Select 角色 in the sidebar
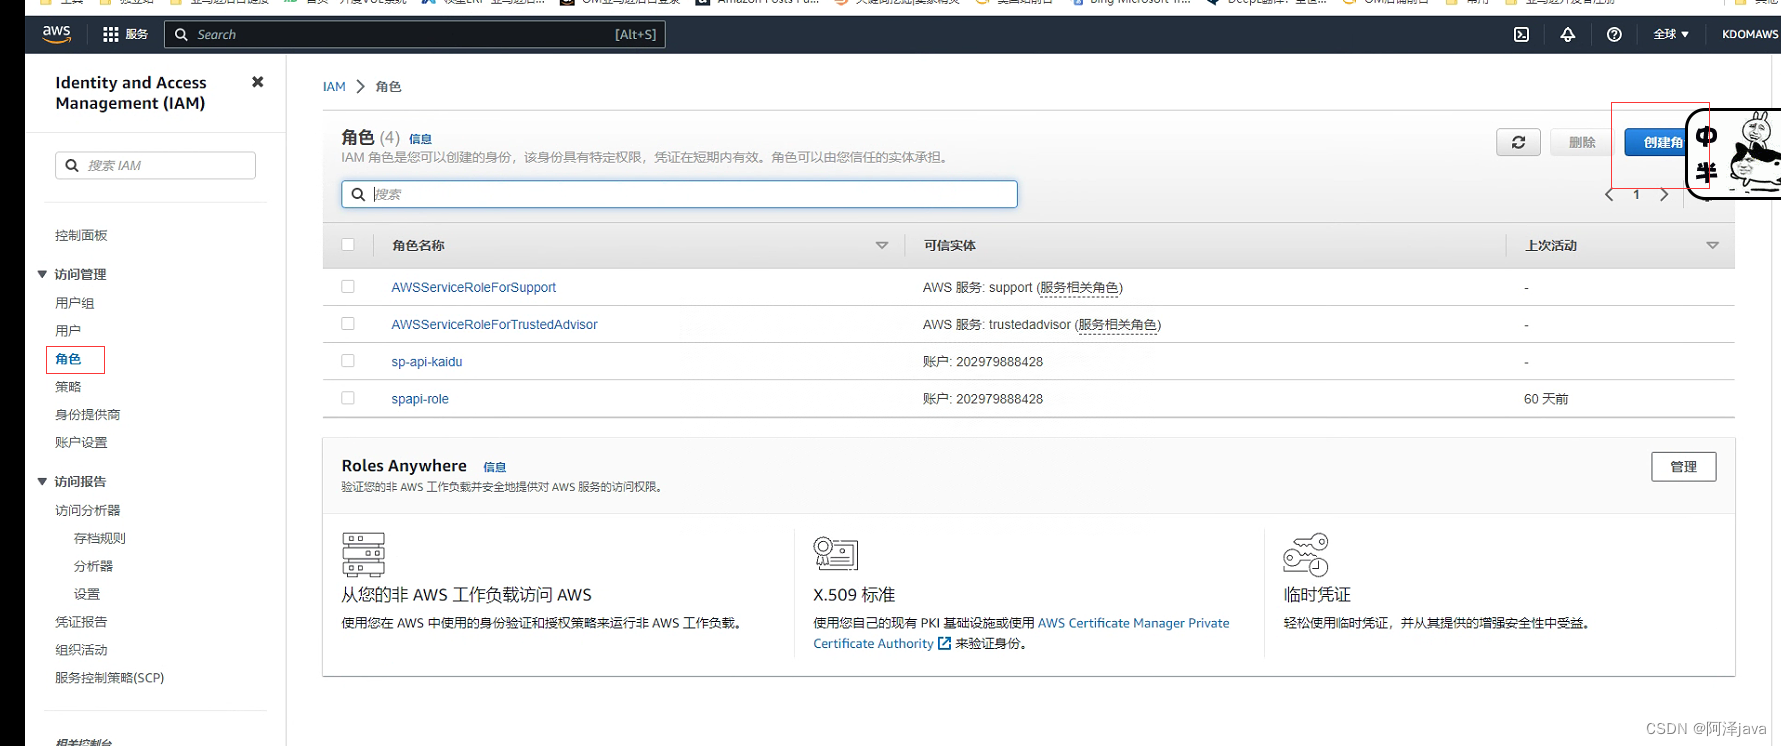The width and height of the screenshot is (1781, 746). [x=68, y=358]
